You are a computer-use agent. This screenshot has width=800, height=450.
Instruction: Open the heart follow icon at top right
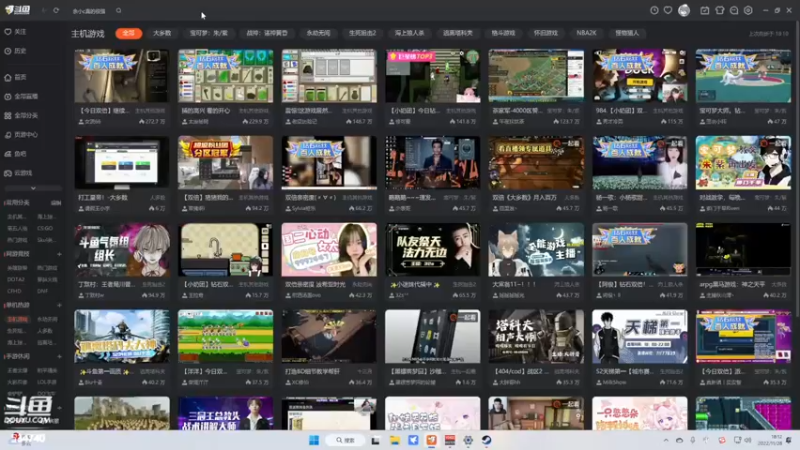point(668,10)
